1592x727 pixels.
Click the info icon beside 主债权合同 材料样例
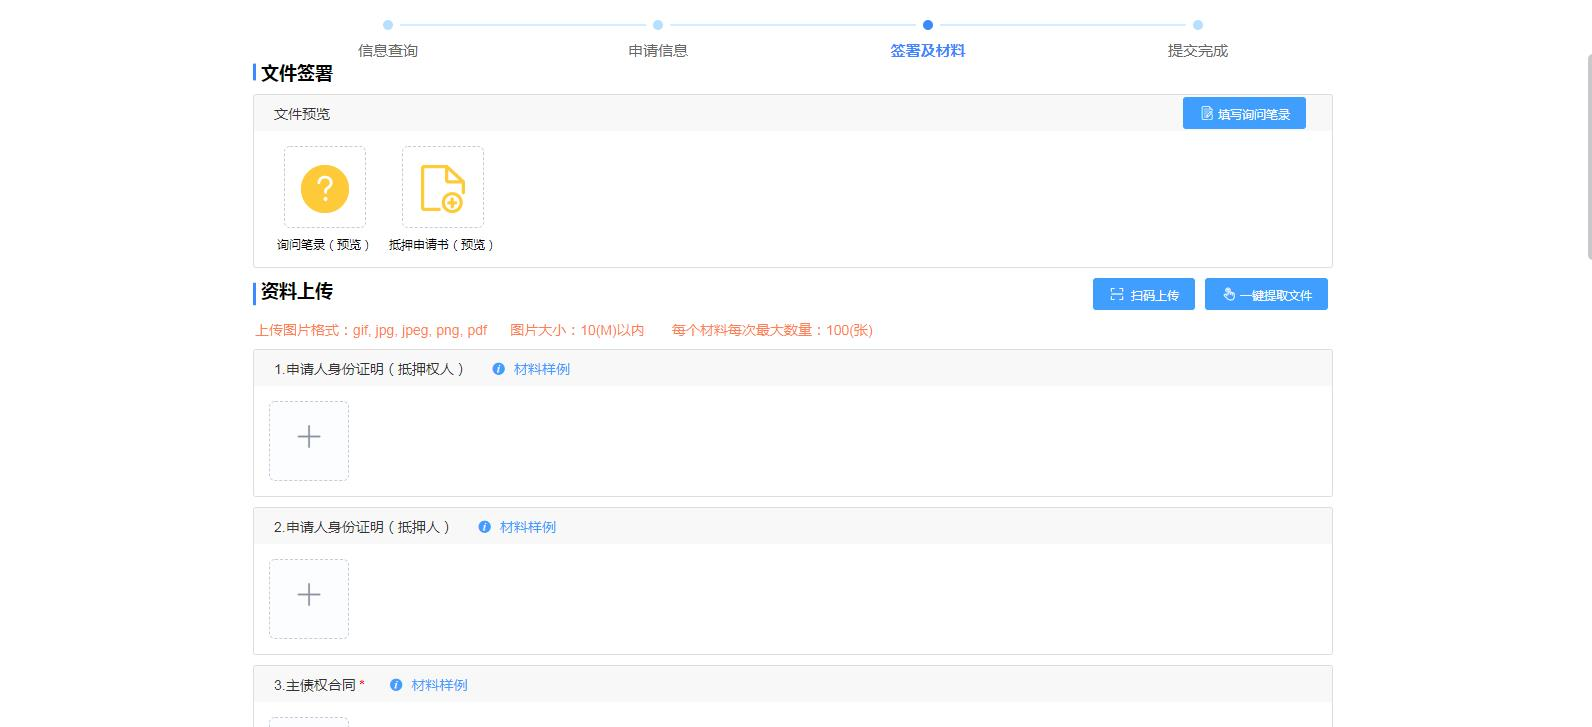point(395,685)
